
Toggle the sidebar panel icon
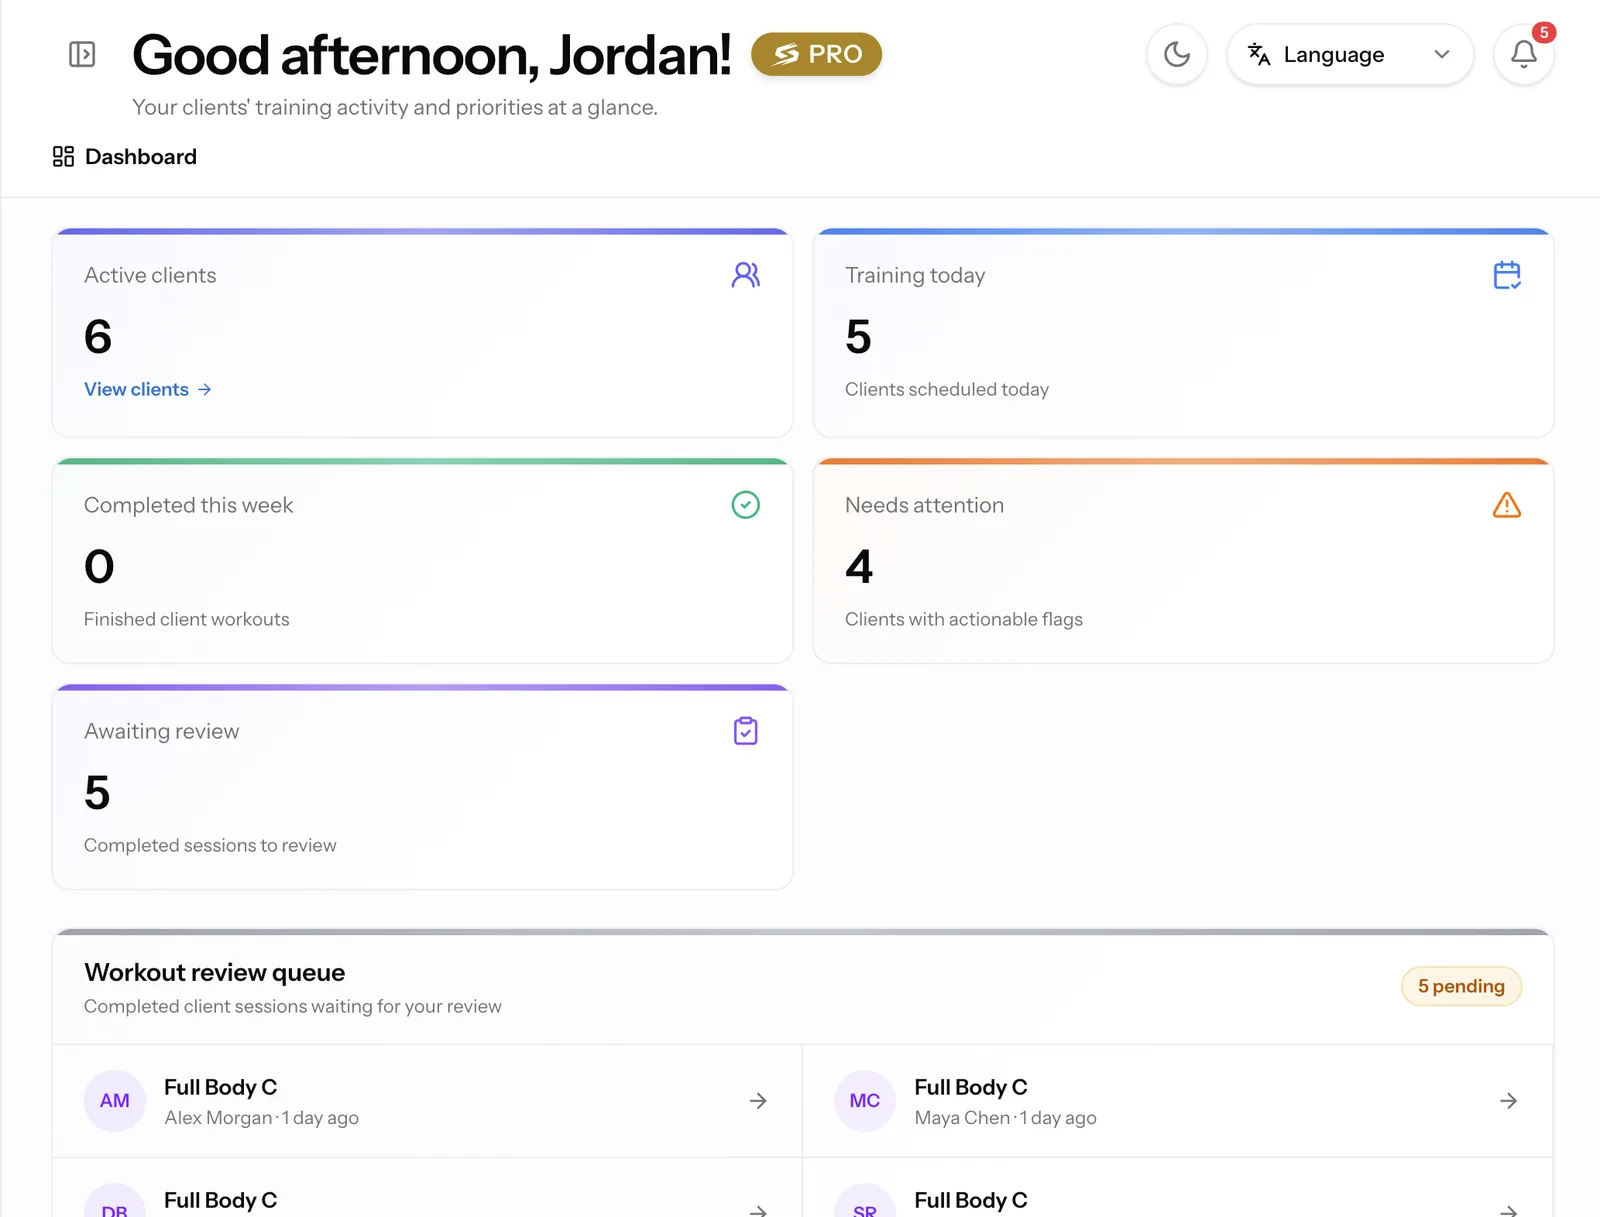[82, 54]
